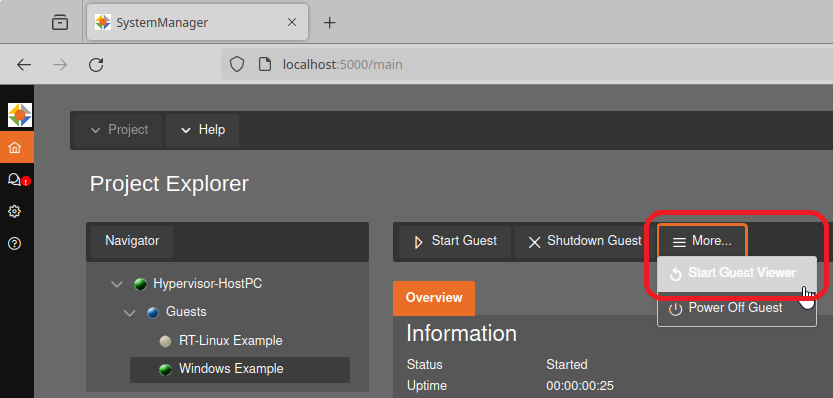The width and height of the screenshot is (833, 398).
Task: Click the browser forward arrow
Action: click(x=60, y=65)
